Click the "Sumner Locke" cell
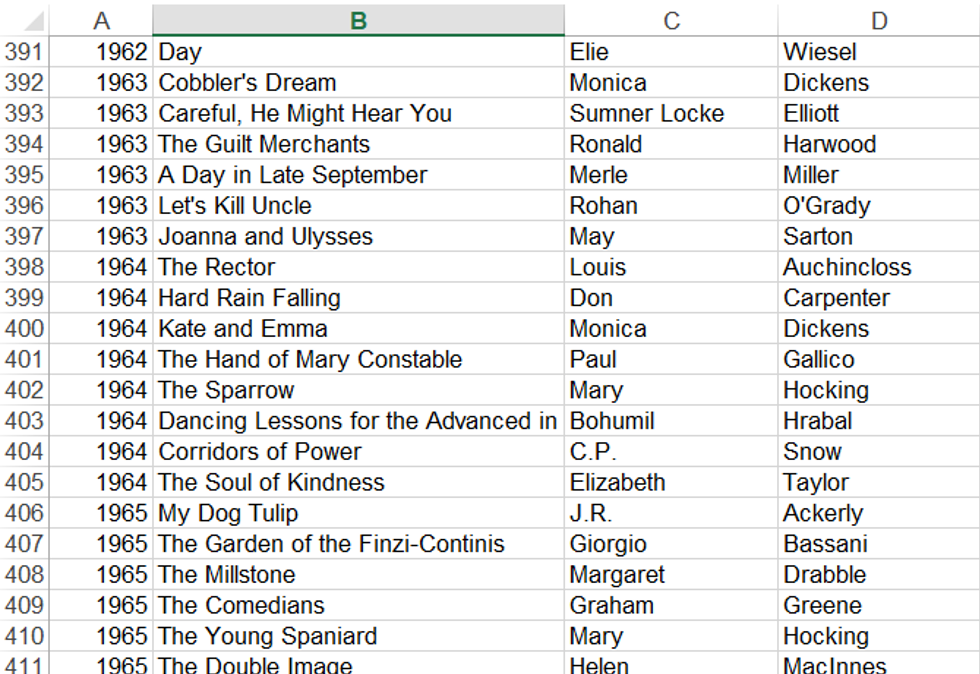 click(x=671, y=114)
